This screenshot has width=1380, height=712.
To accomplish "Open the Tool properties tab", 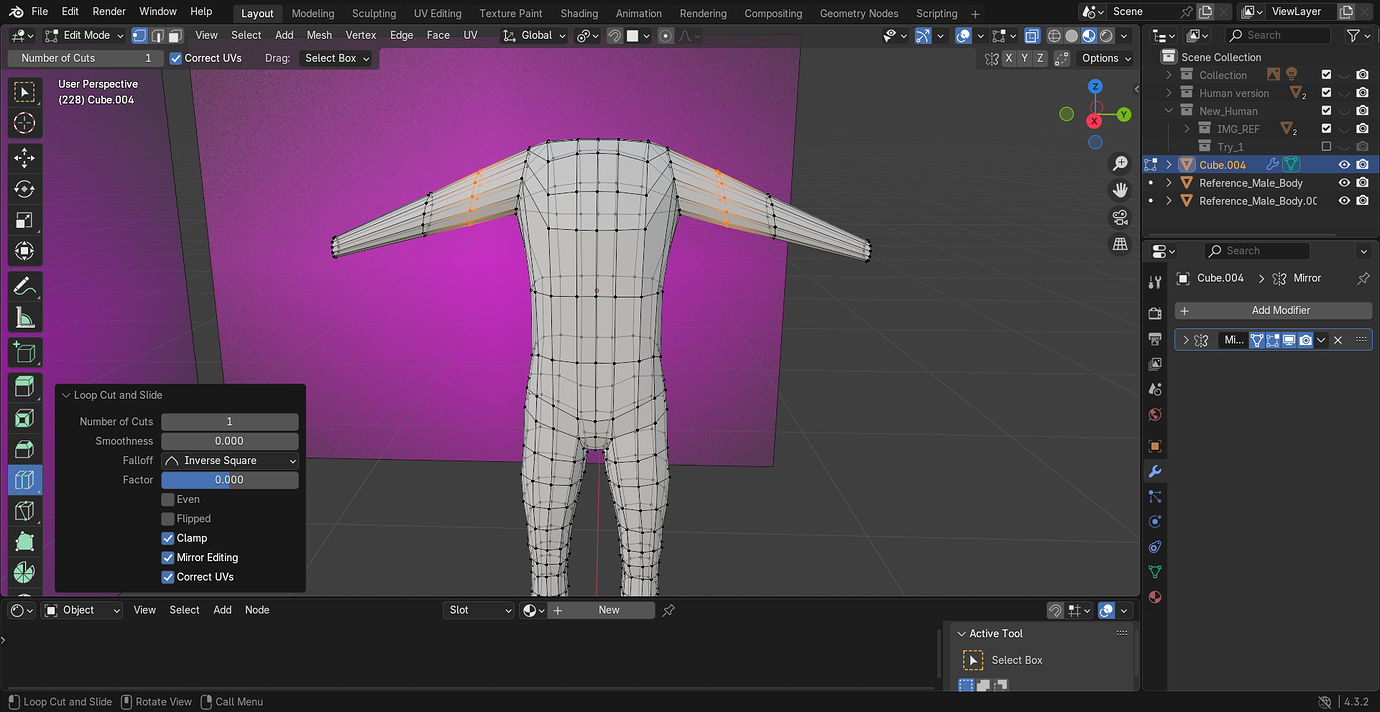I will [x=1155, y=282].
